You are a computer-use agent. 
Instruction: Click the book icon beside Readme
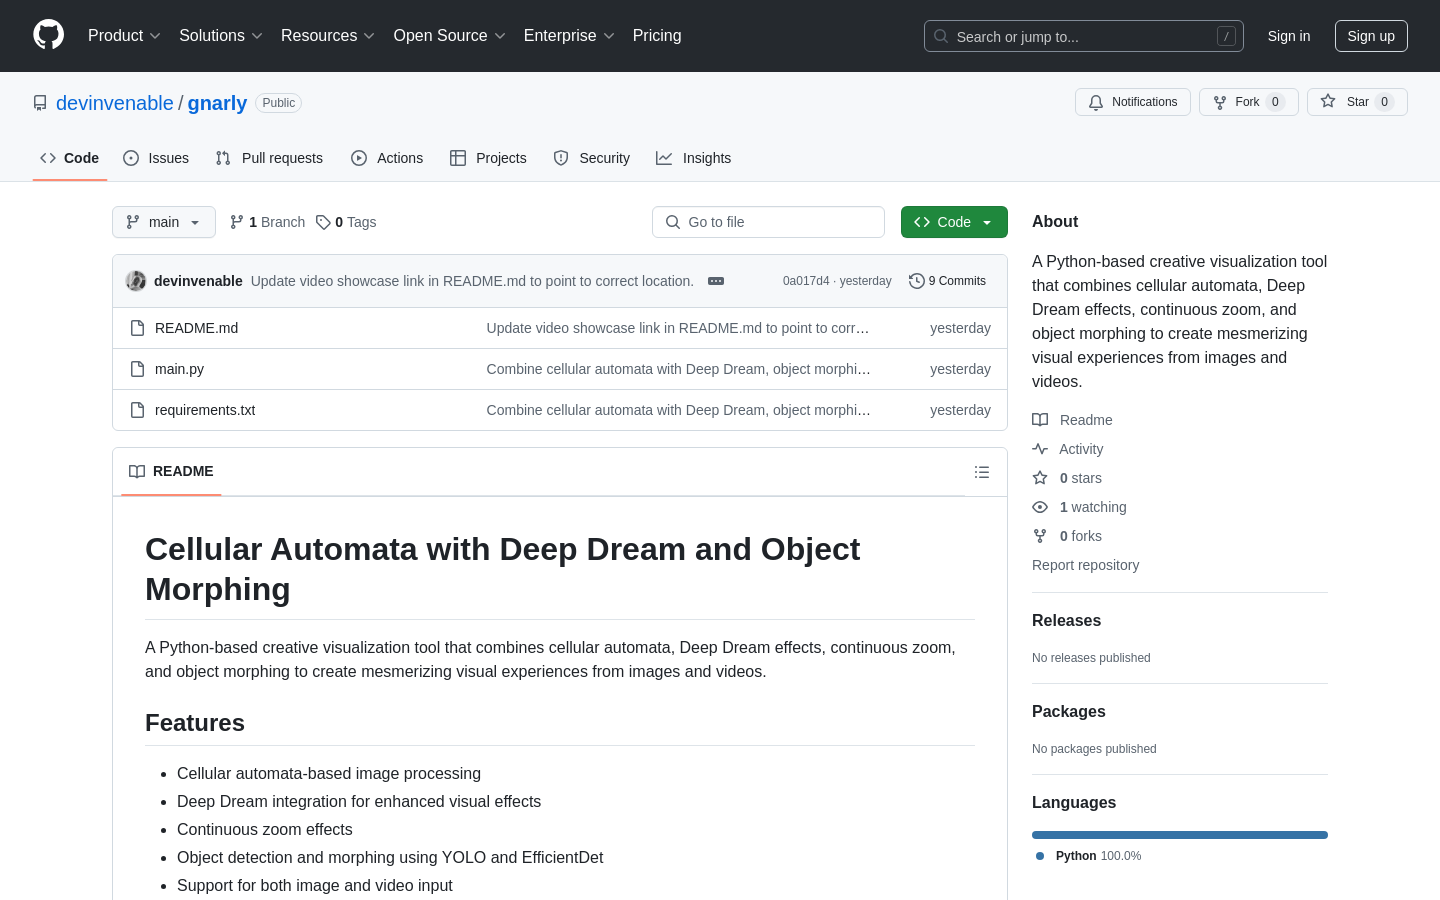pyautogui.click(x=1040, y=420)
